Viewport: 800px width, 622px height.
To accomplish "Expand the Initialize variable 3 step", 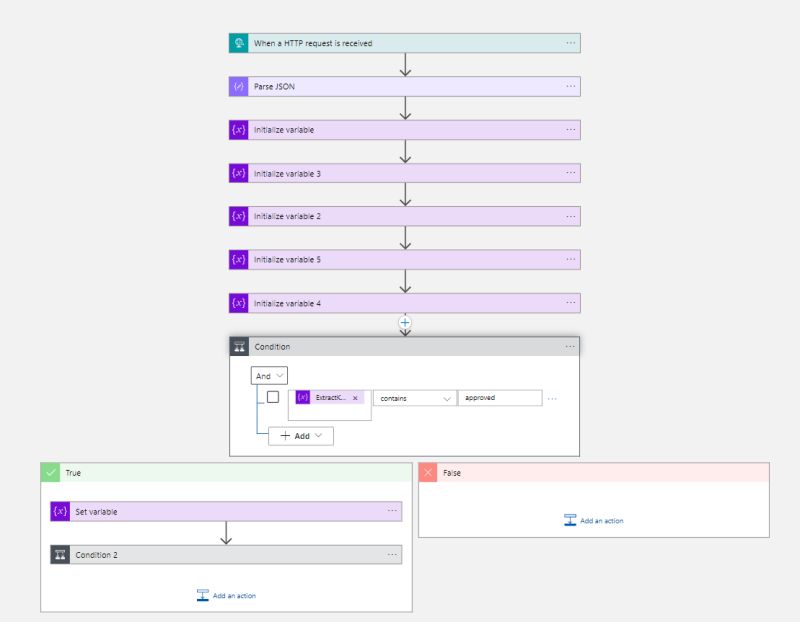I will [x=405, y=173].
